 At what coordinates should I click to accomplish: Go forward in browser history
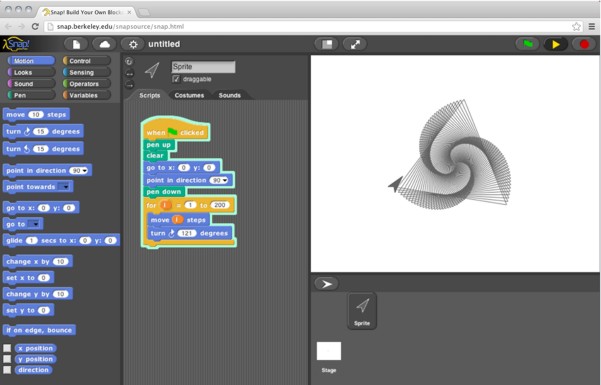pos(21,26)
